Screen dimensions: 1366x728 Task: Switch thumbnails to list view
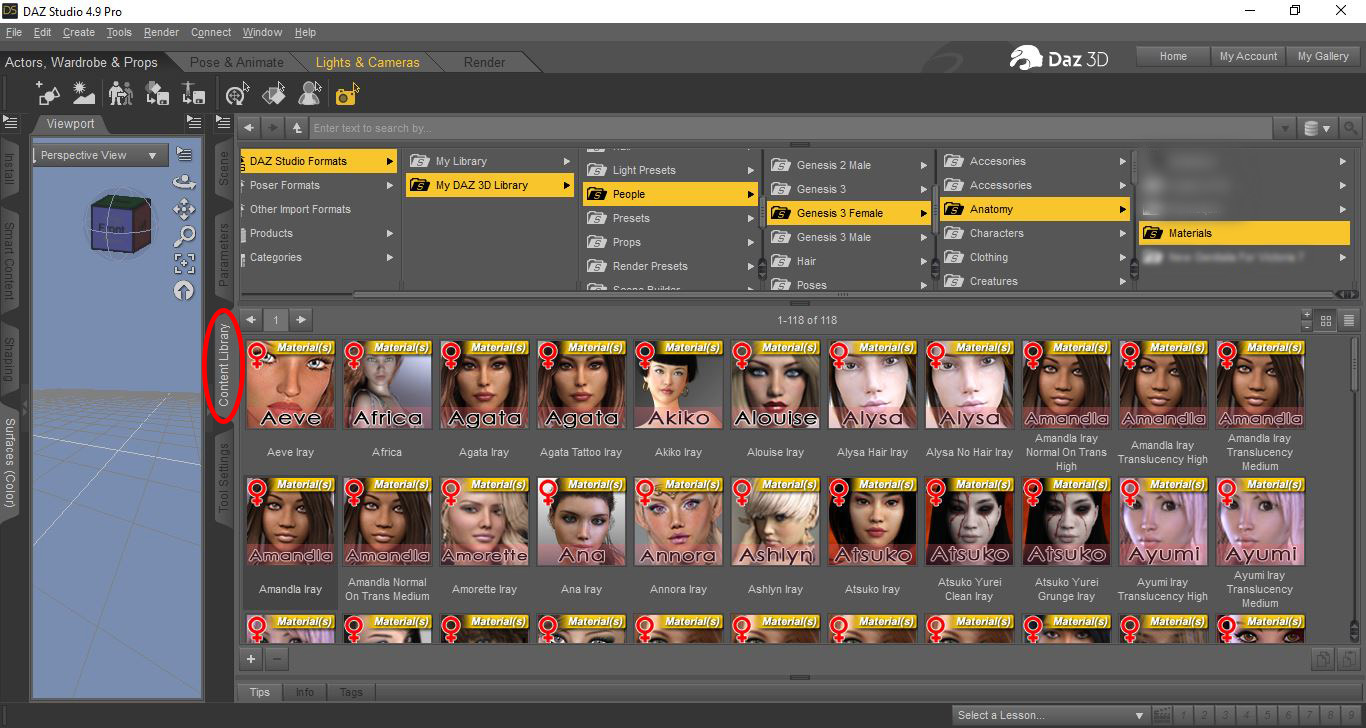click(1349, 321)
